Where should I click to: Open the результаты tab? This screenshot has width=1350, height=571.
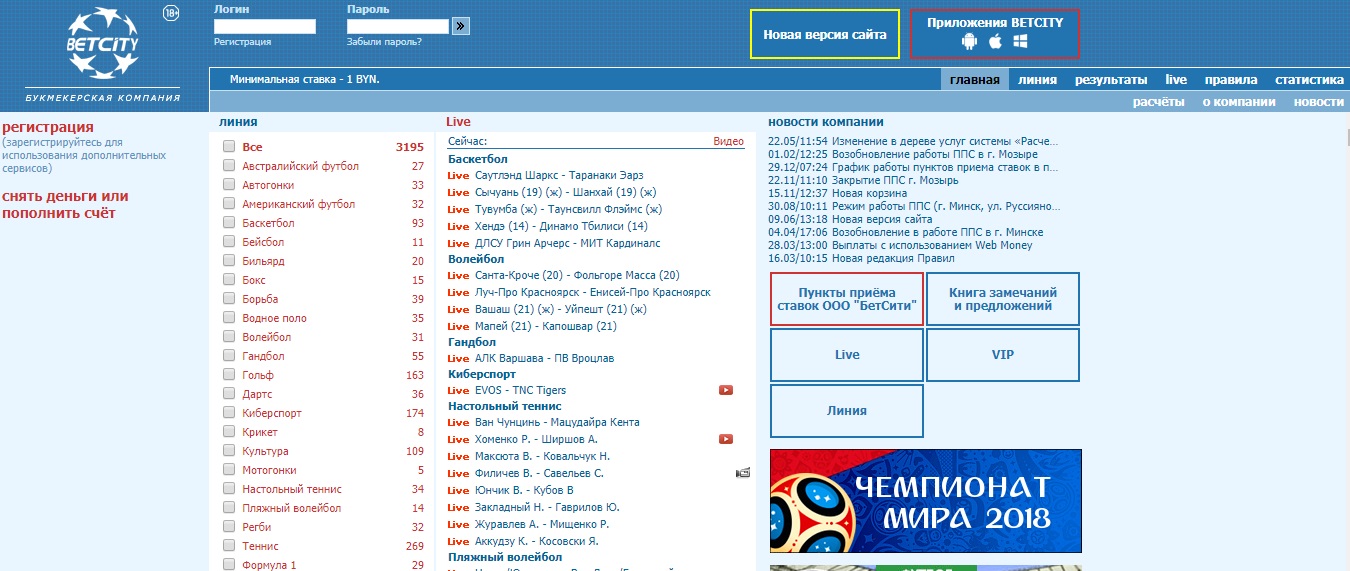(1111, 80)
